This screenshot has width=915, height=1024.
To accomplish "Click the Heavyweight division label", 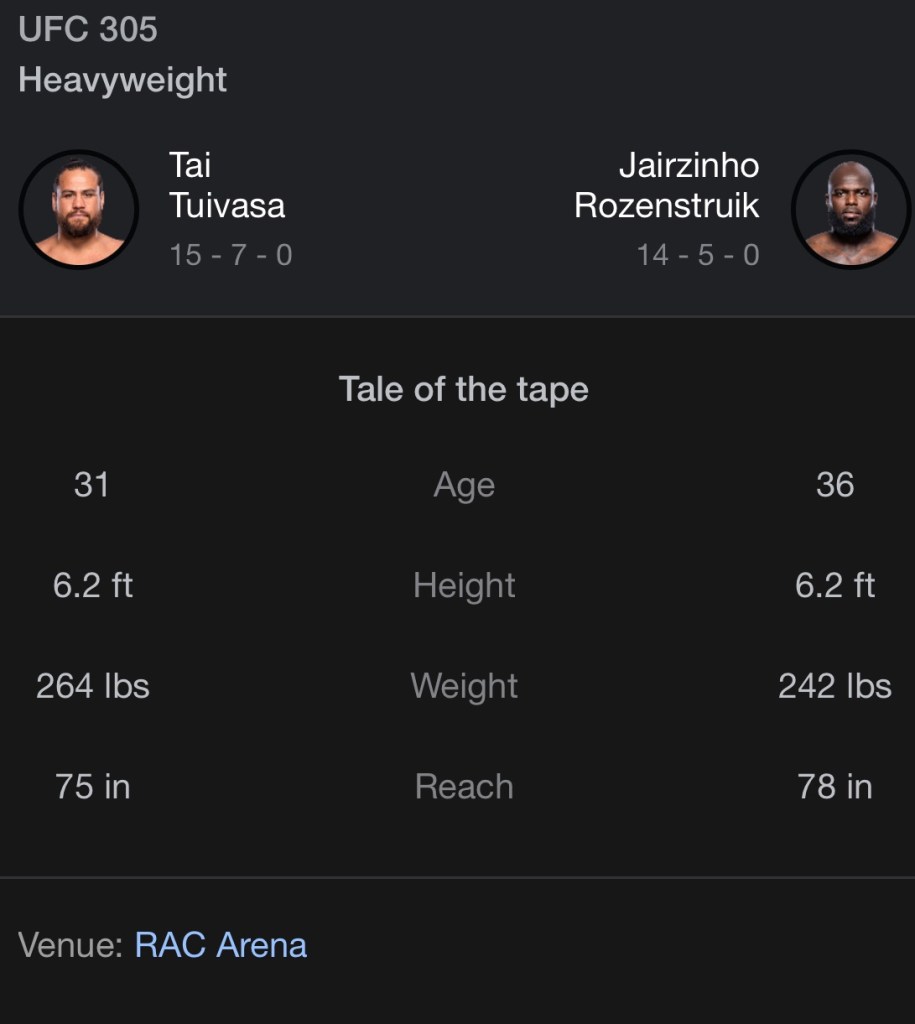I will (x=123, y=80).
